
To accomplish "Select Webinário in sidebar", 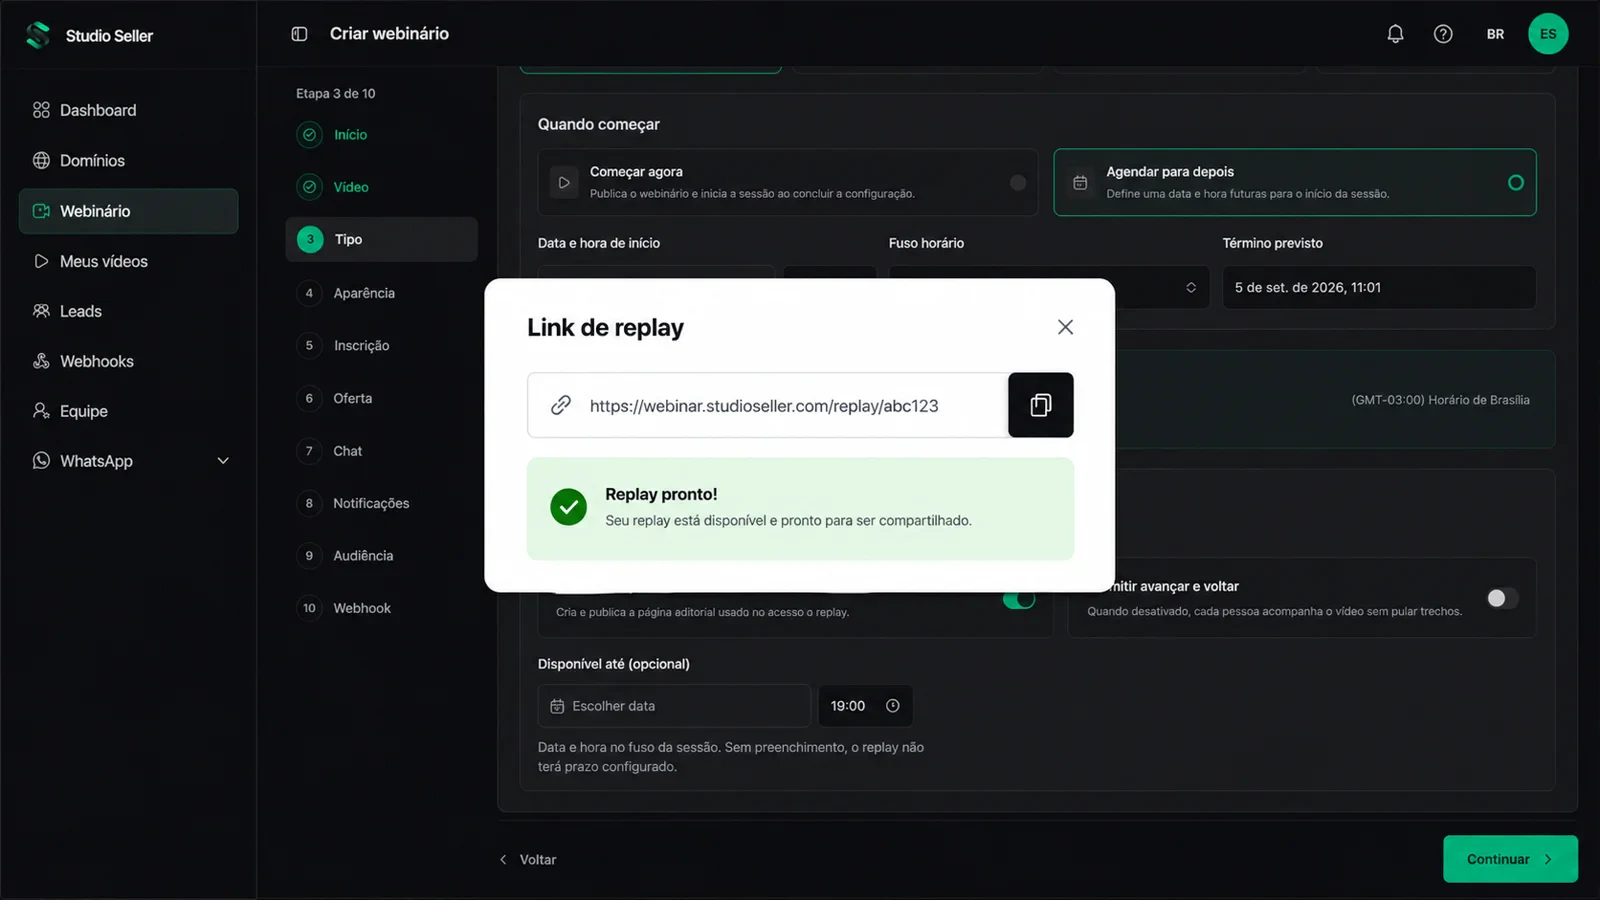I will 128,211.
